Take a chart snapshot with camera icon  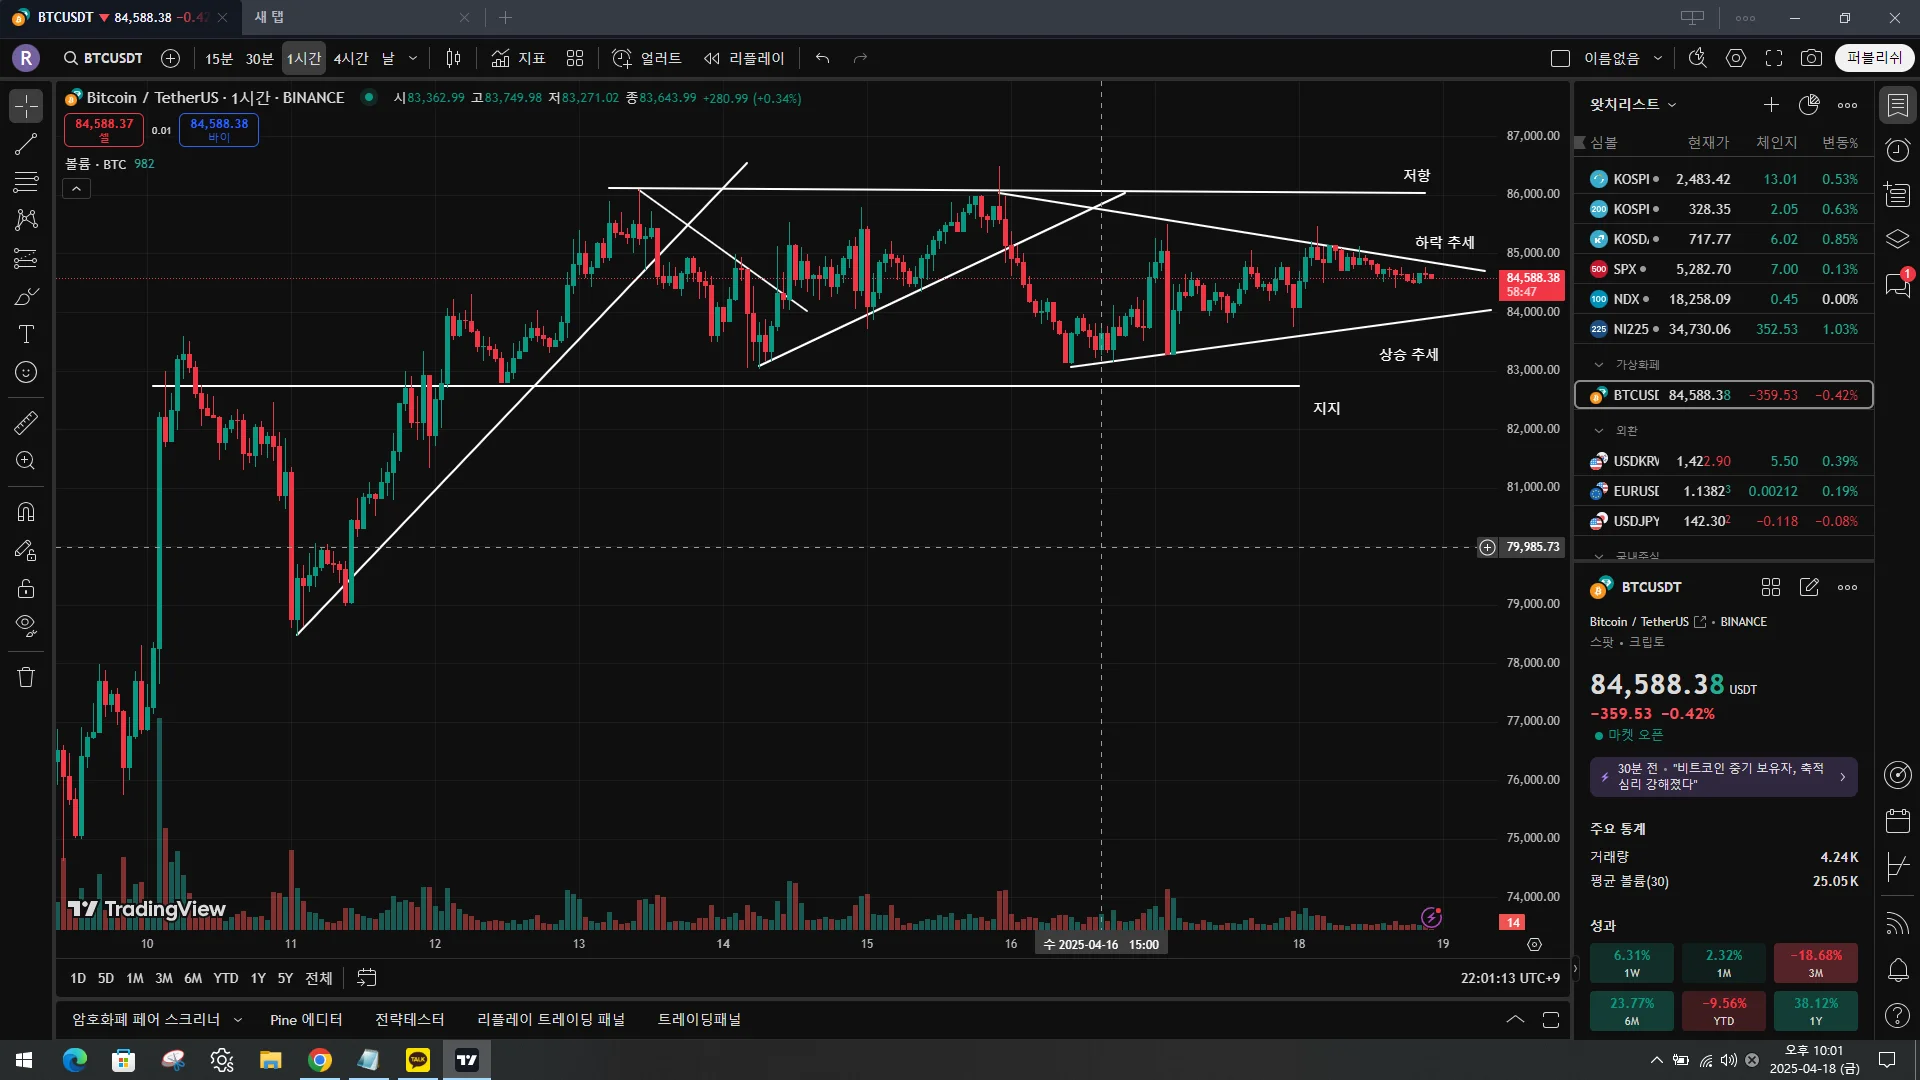click(x=1811, y=58)
